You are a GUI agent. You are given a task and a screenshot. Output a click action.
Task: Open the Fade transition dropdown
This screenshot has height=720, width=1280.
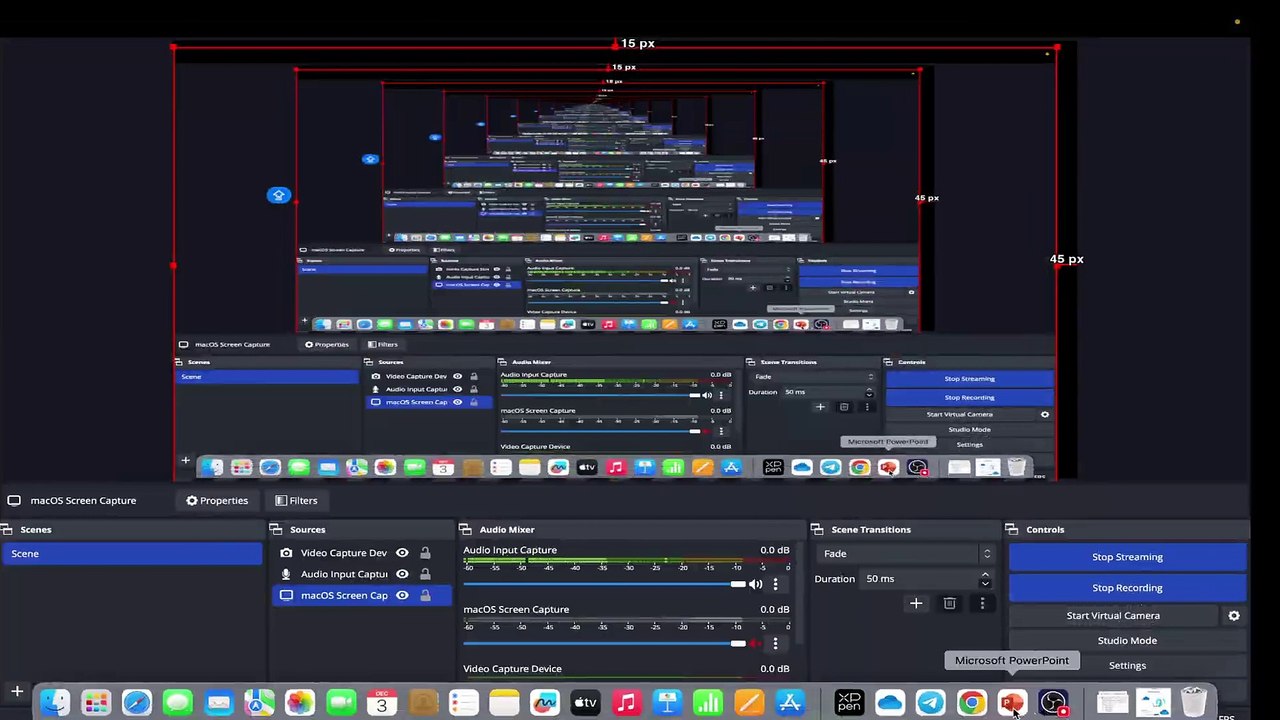(905, 554)
